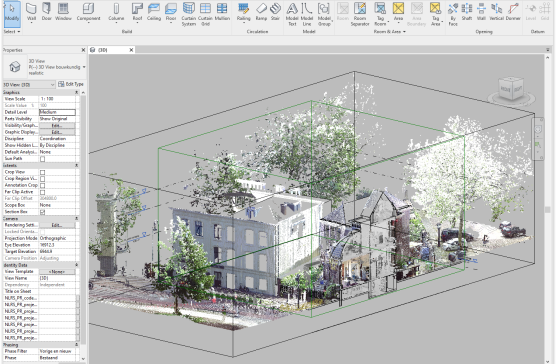This screenshot has height=364, width=556.
Task: Start the Stair tool
Action: pyautogui.click(x=276, y=11)
